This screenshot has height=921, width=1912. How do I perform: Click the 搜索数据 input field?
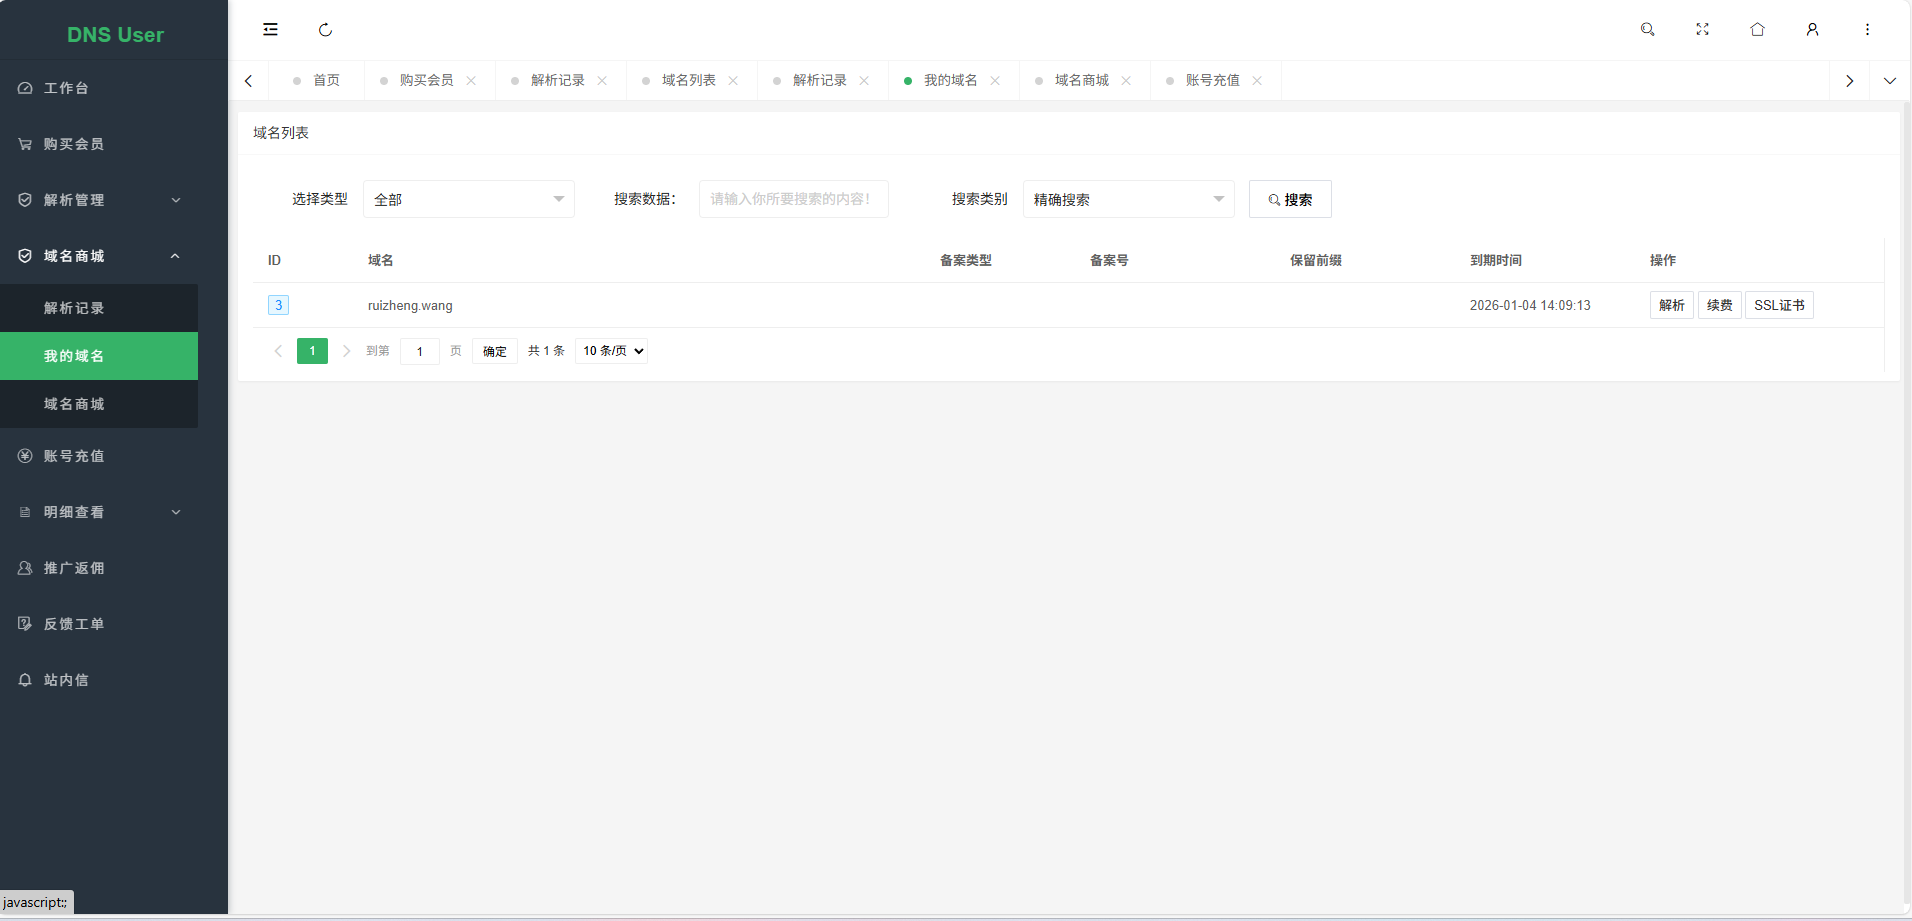793,199
